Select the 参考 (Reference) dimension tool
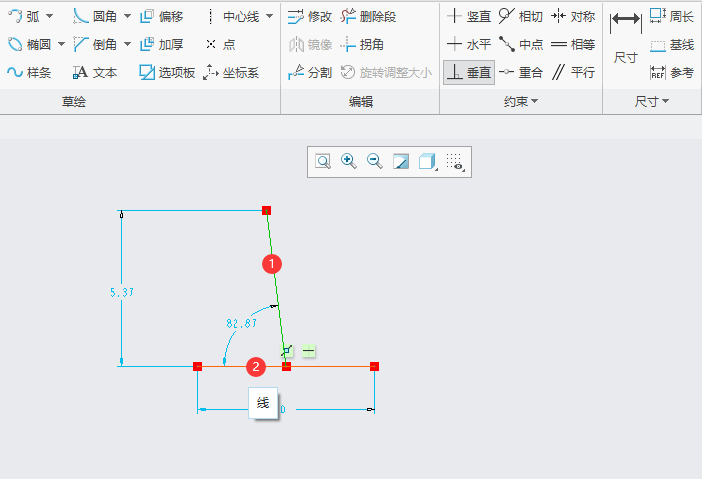The height and width of the screenshot is (479, 702). 672,73
